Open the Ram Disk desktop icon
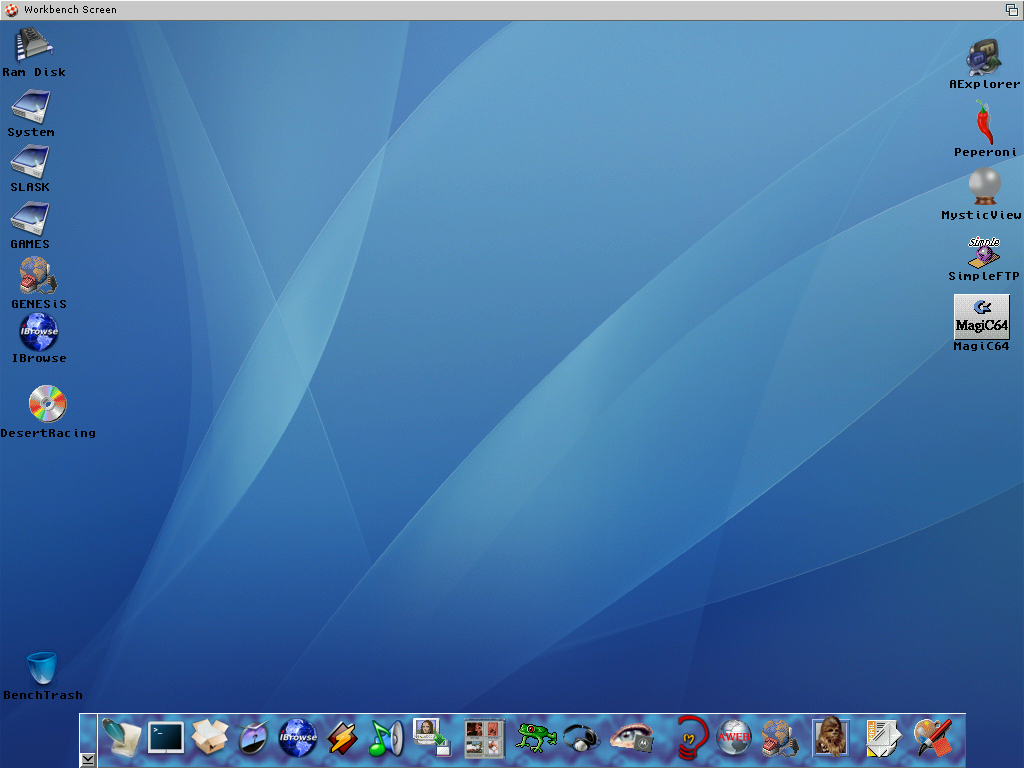Screen dimensions: 1024x768 (33, 46)
